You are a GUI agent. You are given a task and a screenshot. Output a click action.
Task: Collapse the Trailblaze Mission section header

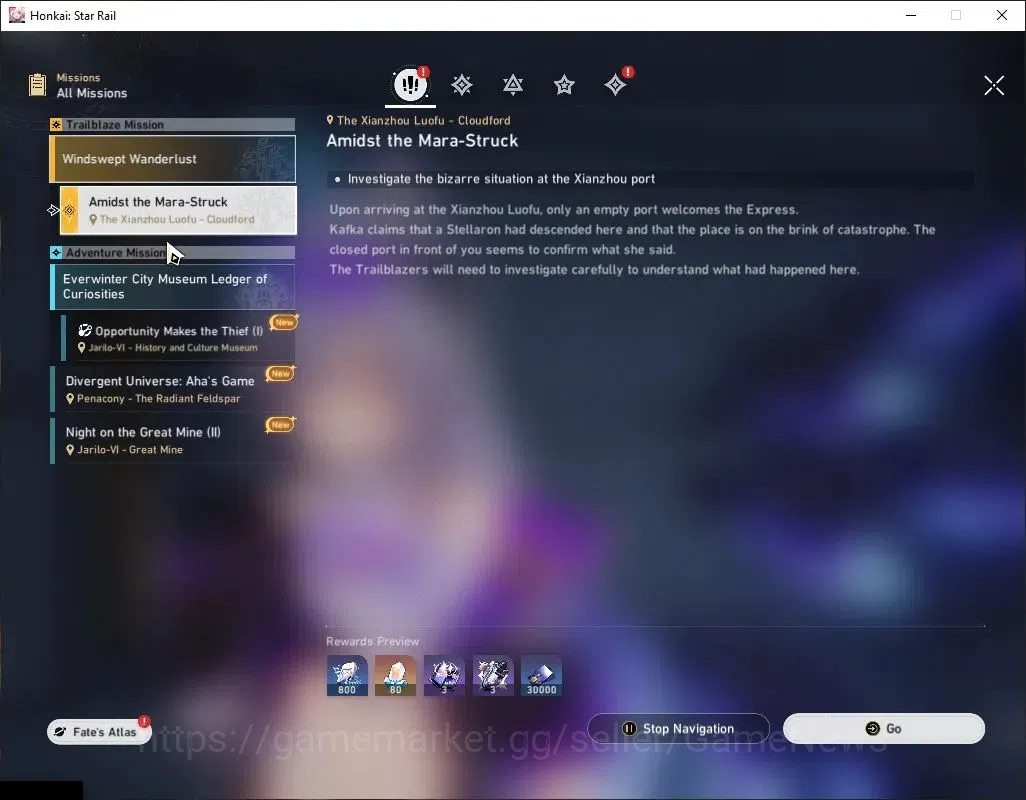(173, 124)
